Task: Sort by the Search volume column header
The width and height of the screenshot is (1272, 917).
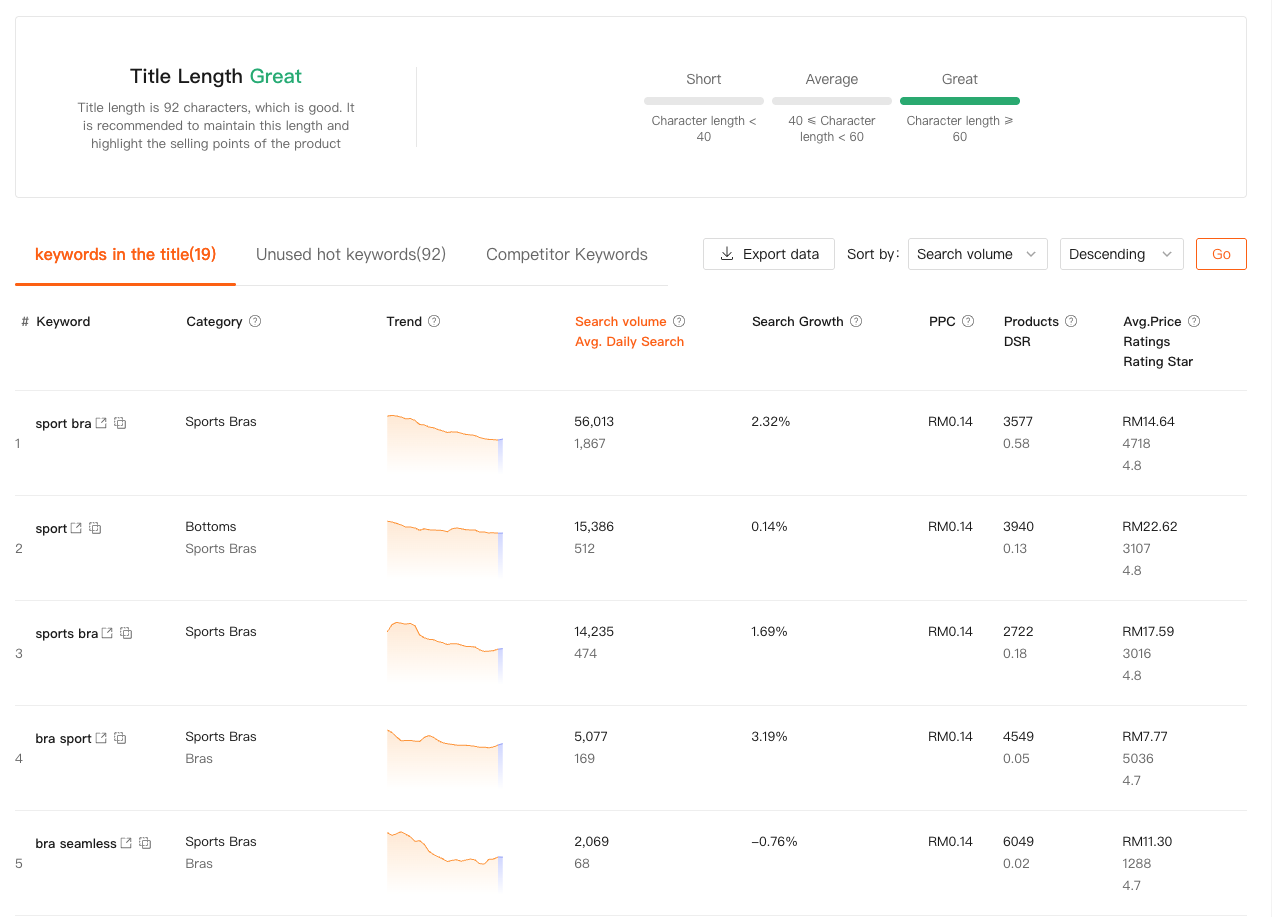Action: tap(620, 321)
